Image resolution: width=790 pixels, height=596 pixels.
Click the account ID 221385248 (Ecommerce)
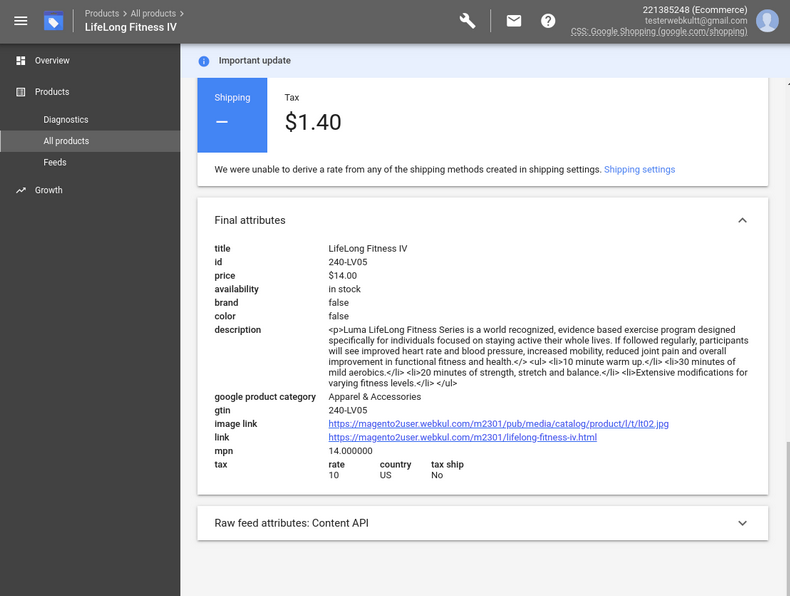[x=695, y=10]
